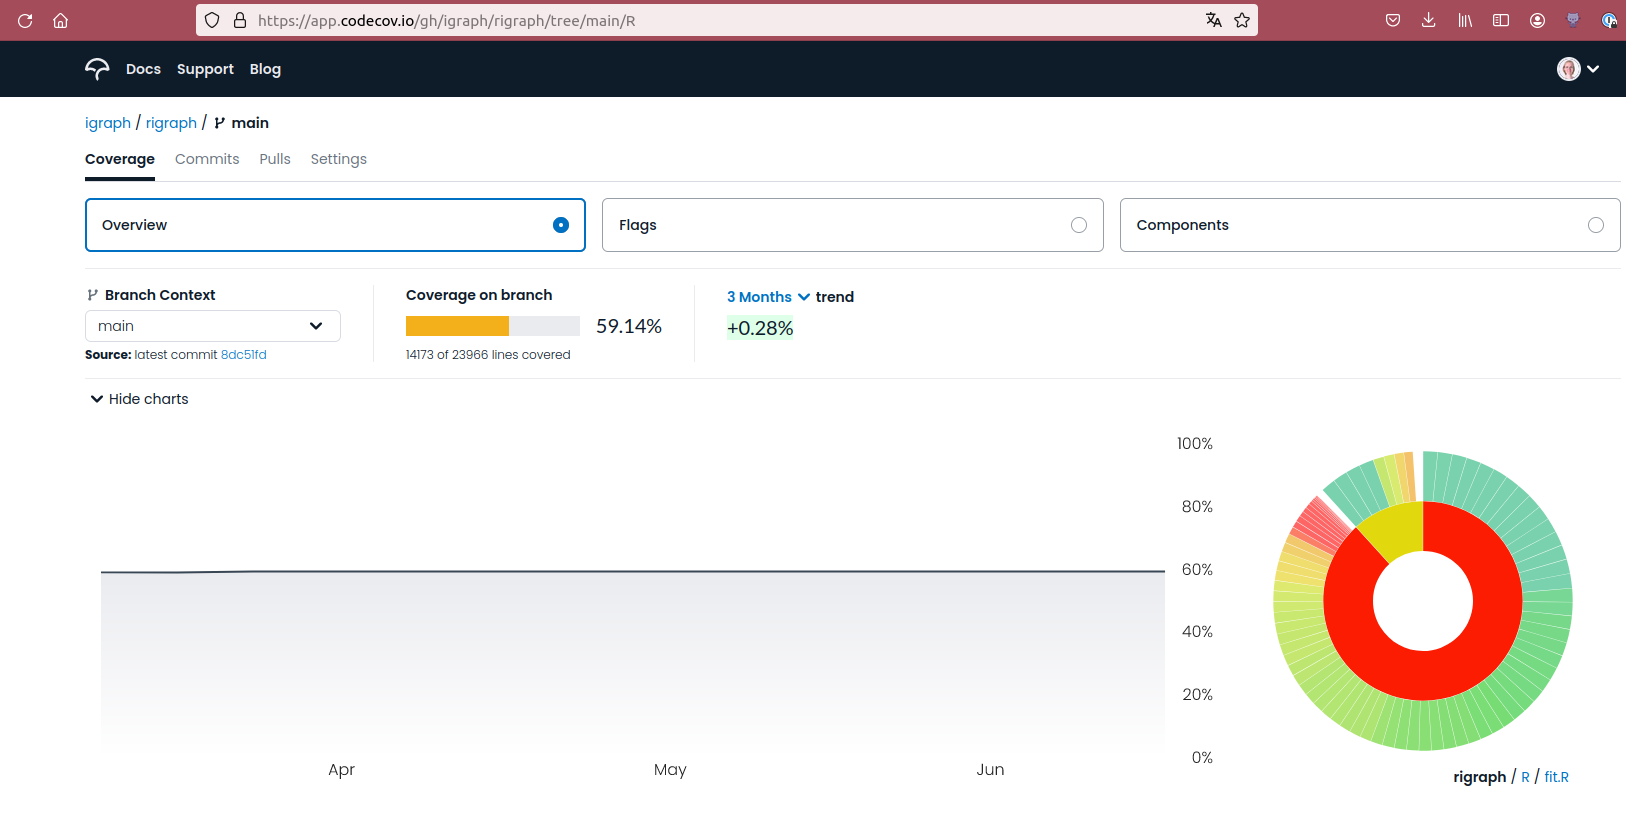Open the R folder link under sunburst
Screen dimensions: 1626x819
tap(1525, 777)
